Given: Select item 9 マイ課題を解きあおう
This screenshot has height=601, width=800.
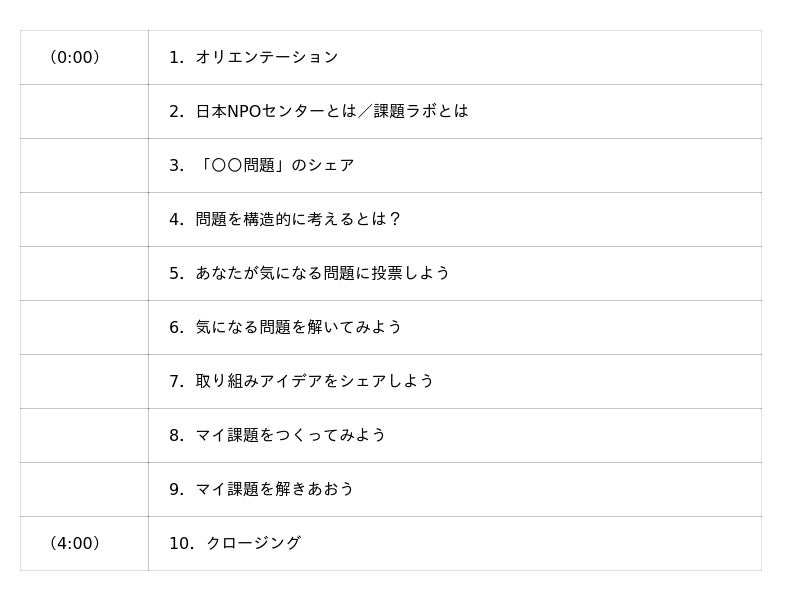Looking at the screenshot, I should (x=261, y=490).
